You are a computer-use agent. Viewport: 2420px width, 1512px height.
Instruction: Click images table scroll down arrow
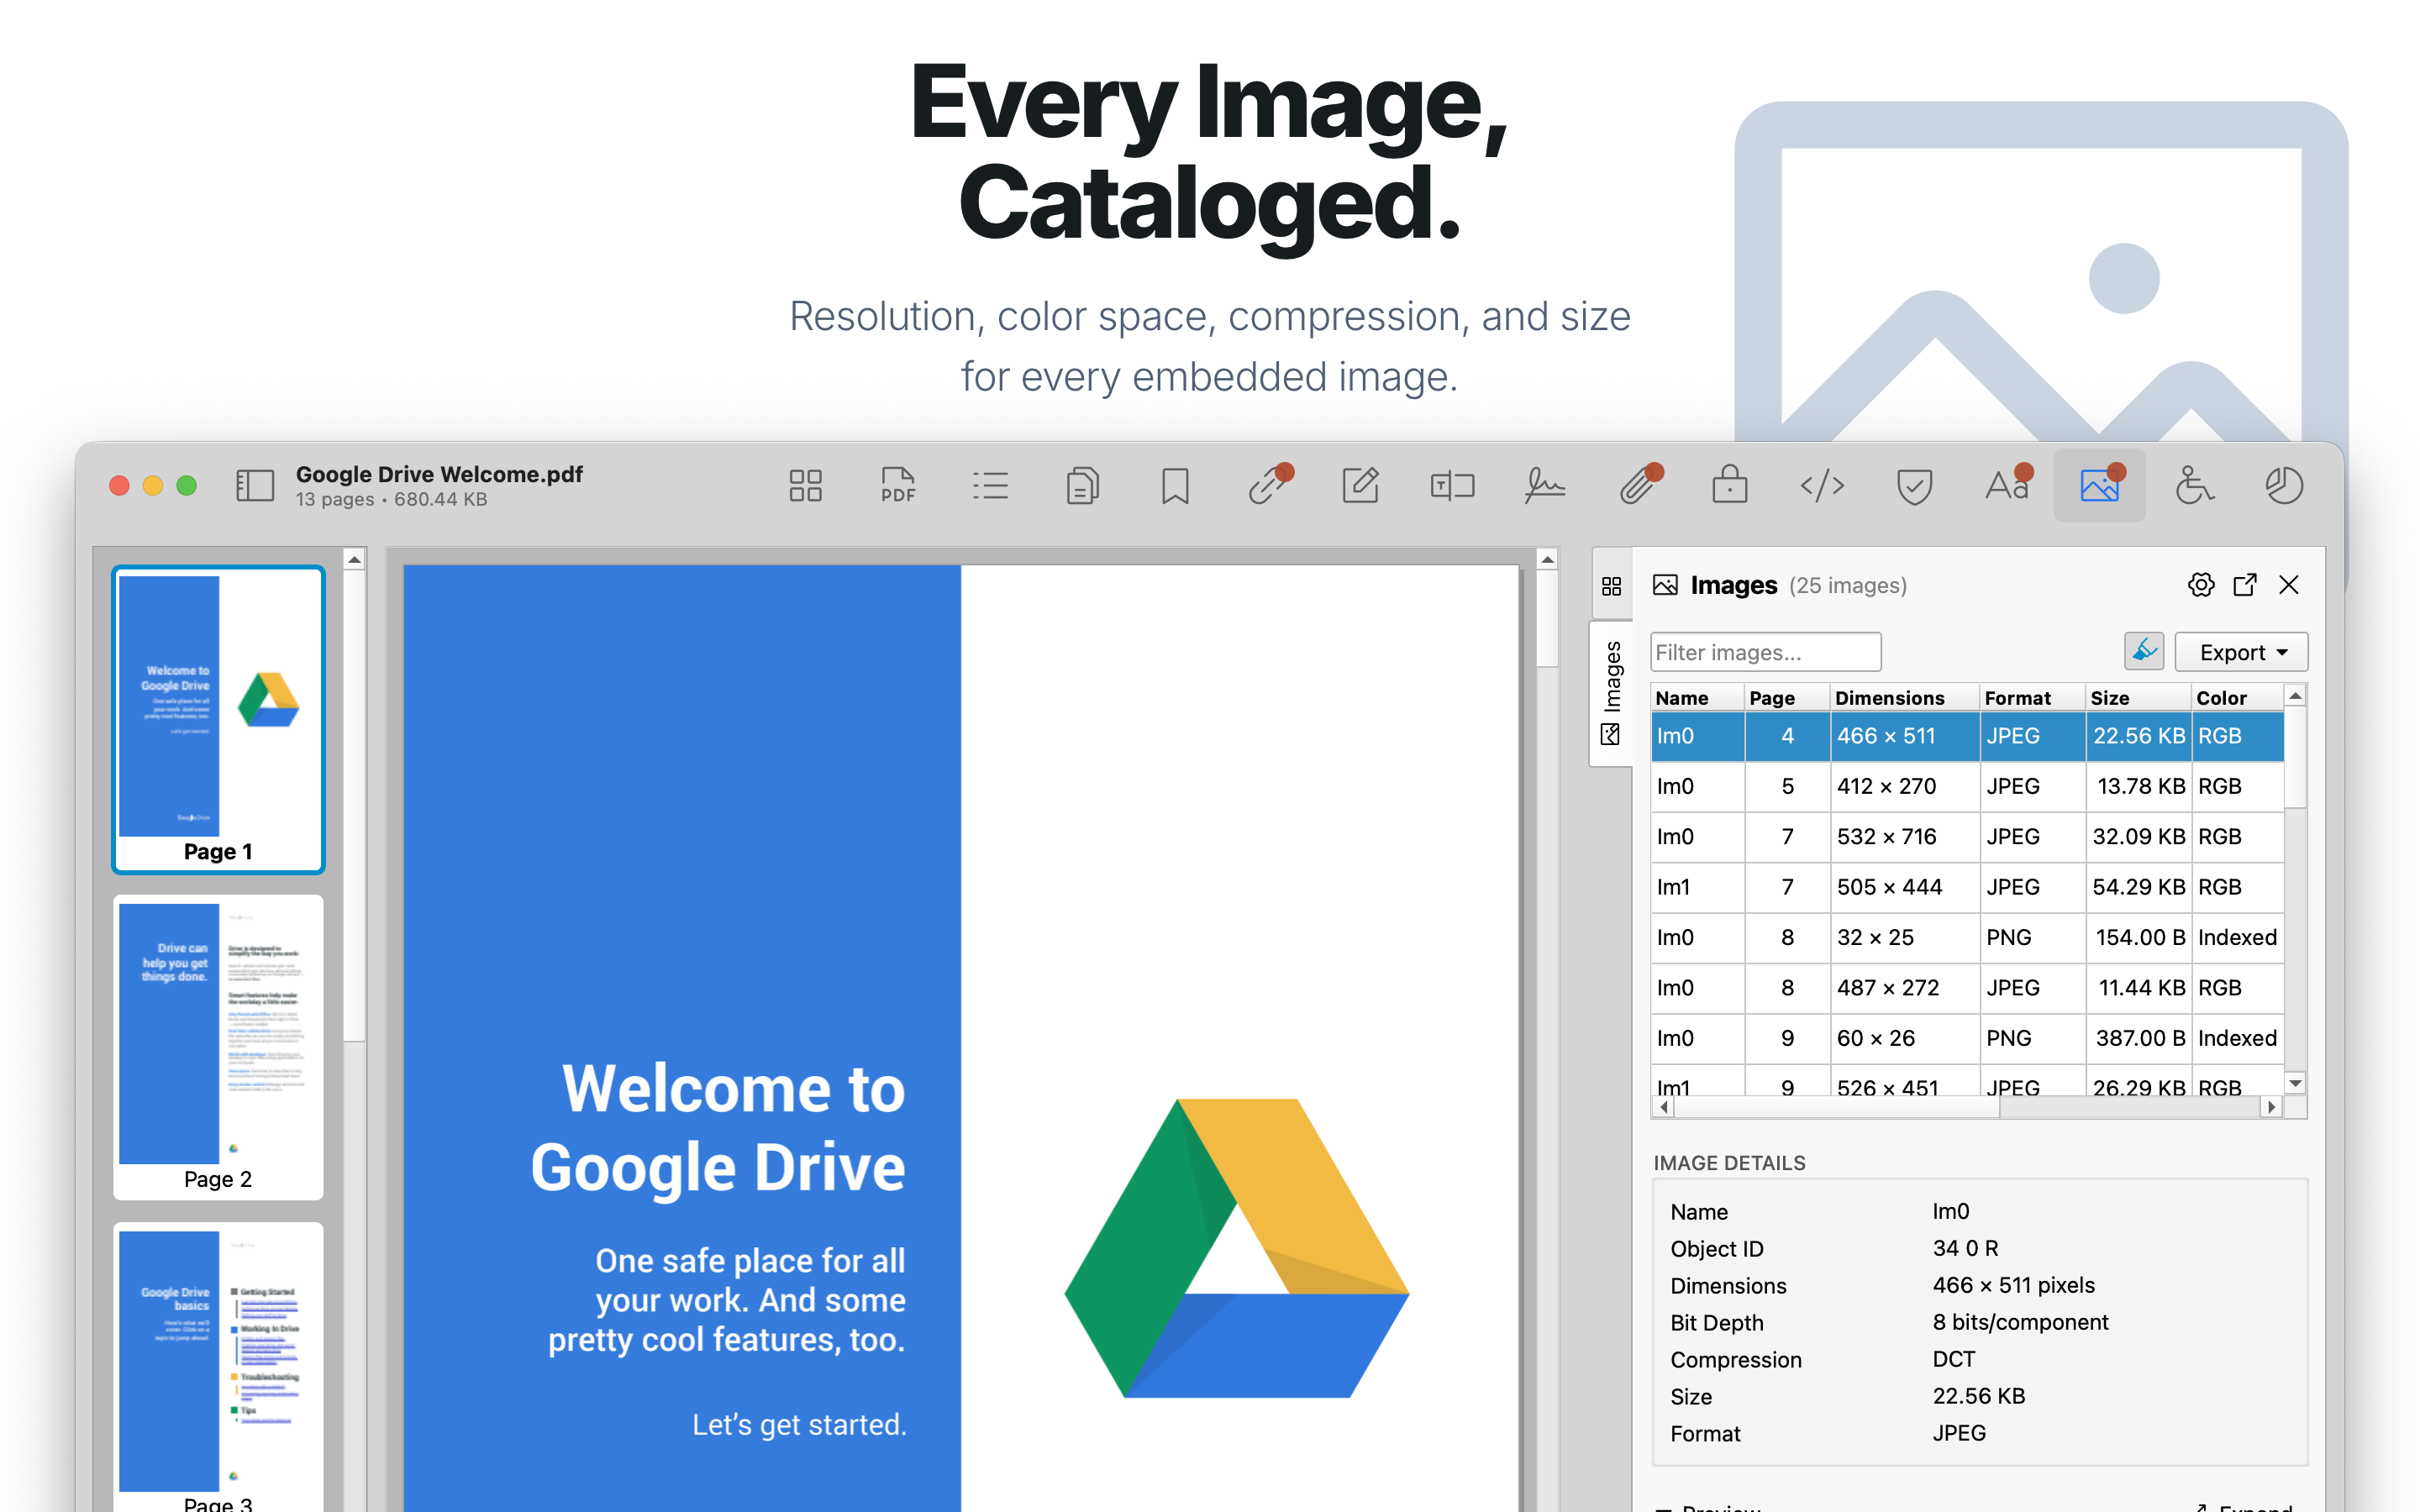click(x=2296, y=1083)
